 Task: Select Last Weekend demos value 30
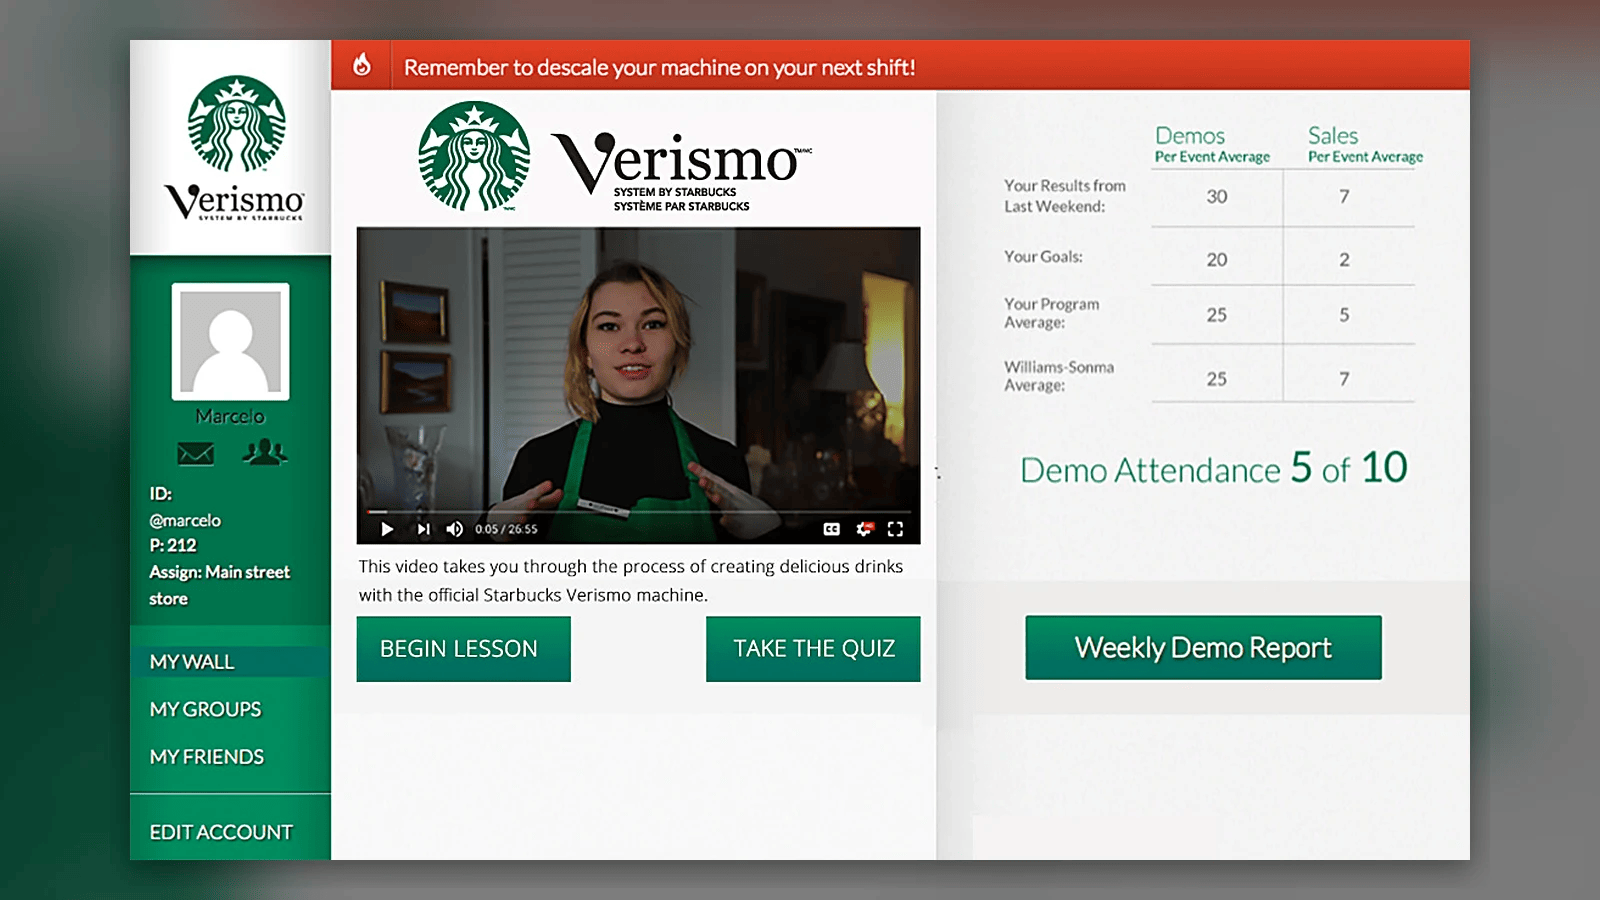pyautogui.click(x=1217, y=197)
